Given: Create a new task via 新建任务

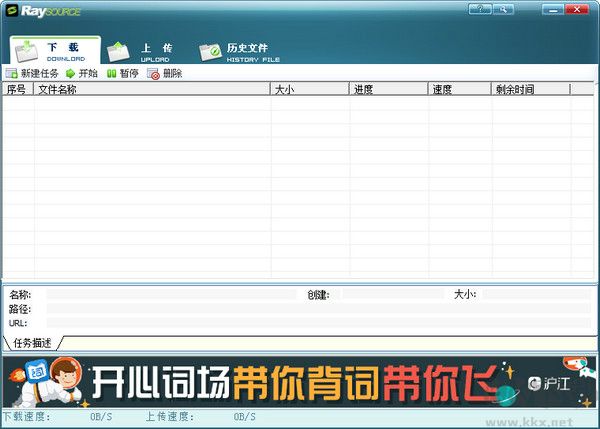Looking at the screenshot, I should 32,73.
